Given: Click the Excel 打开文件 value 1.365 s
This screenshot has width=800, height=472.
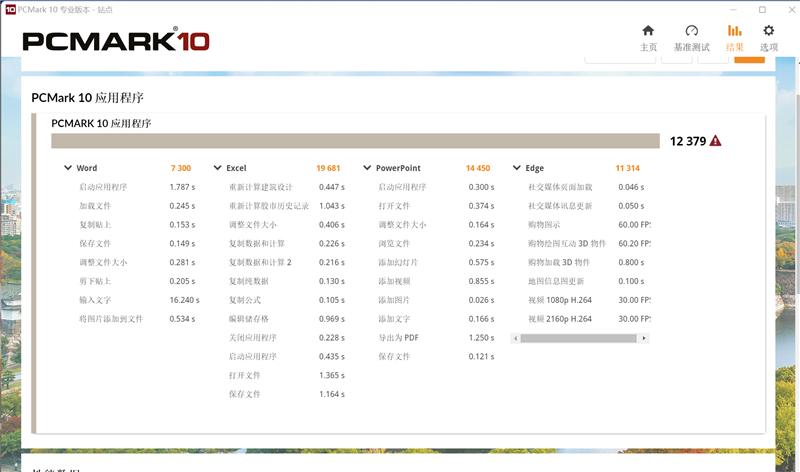Looking at the screenshot, I should [x=332, y=376].
